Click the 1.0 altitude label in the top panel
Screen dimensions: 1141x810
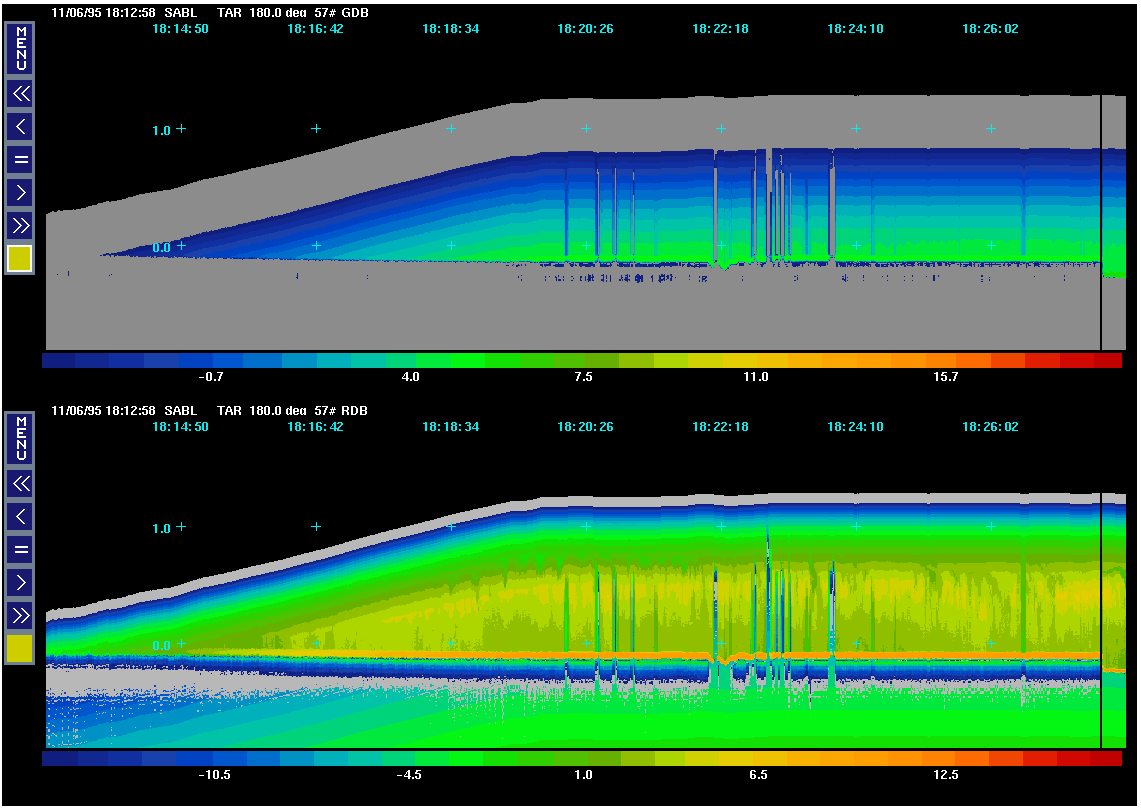coord(161,130)
